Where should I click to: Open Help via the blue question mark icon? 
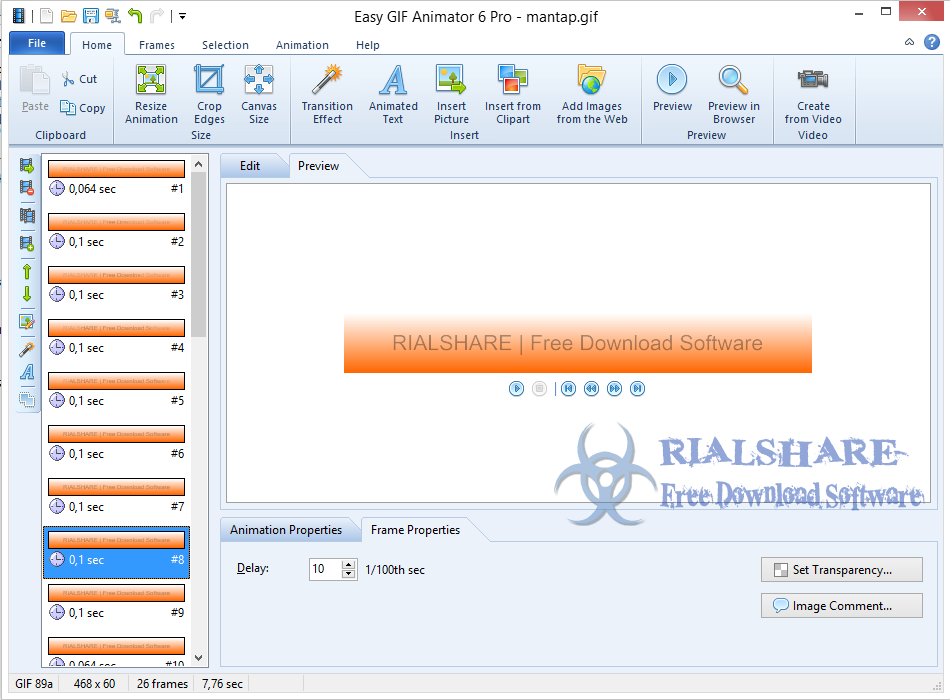tap(932, 42)
